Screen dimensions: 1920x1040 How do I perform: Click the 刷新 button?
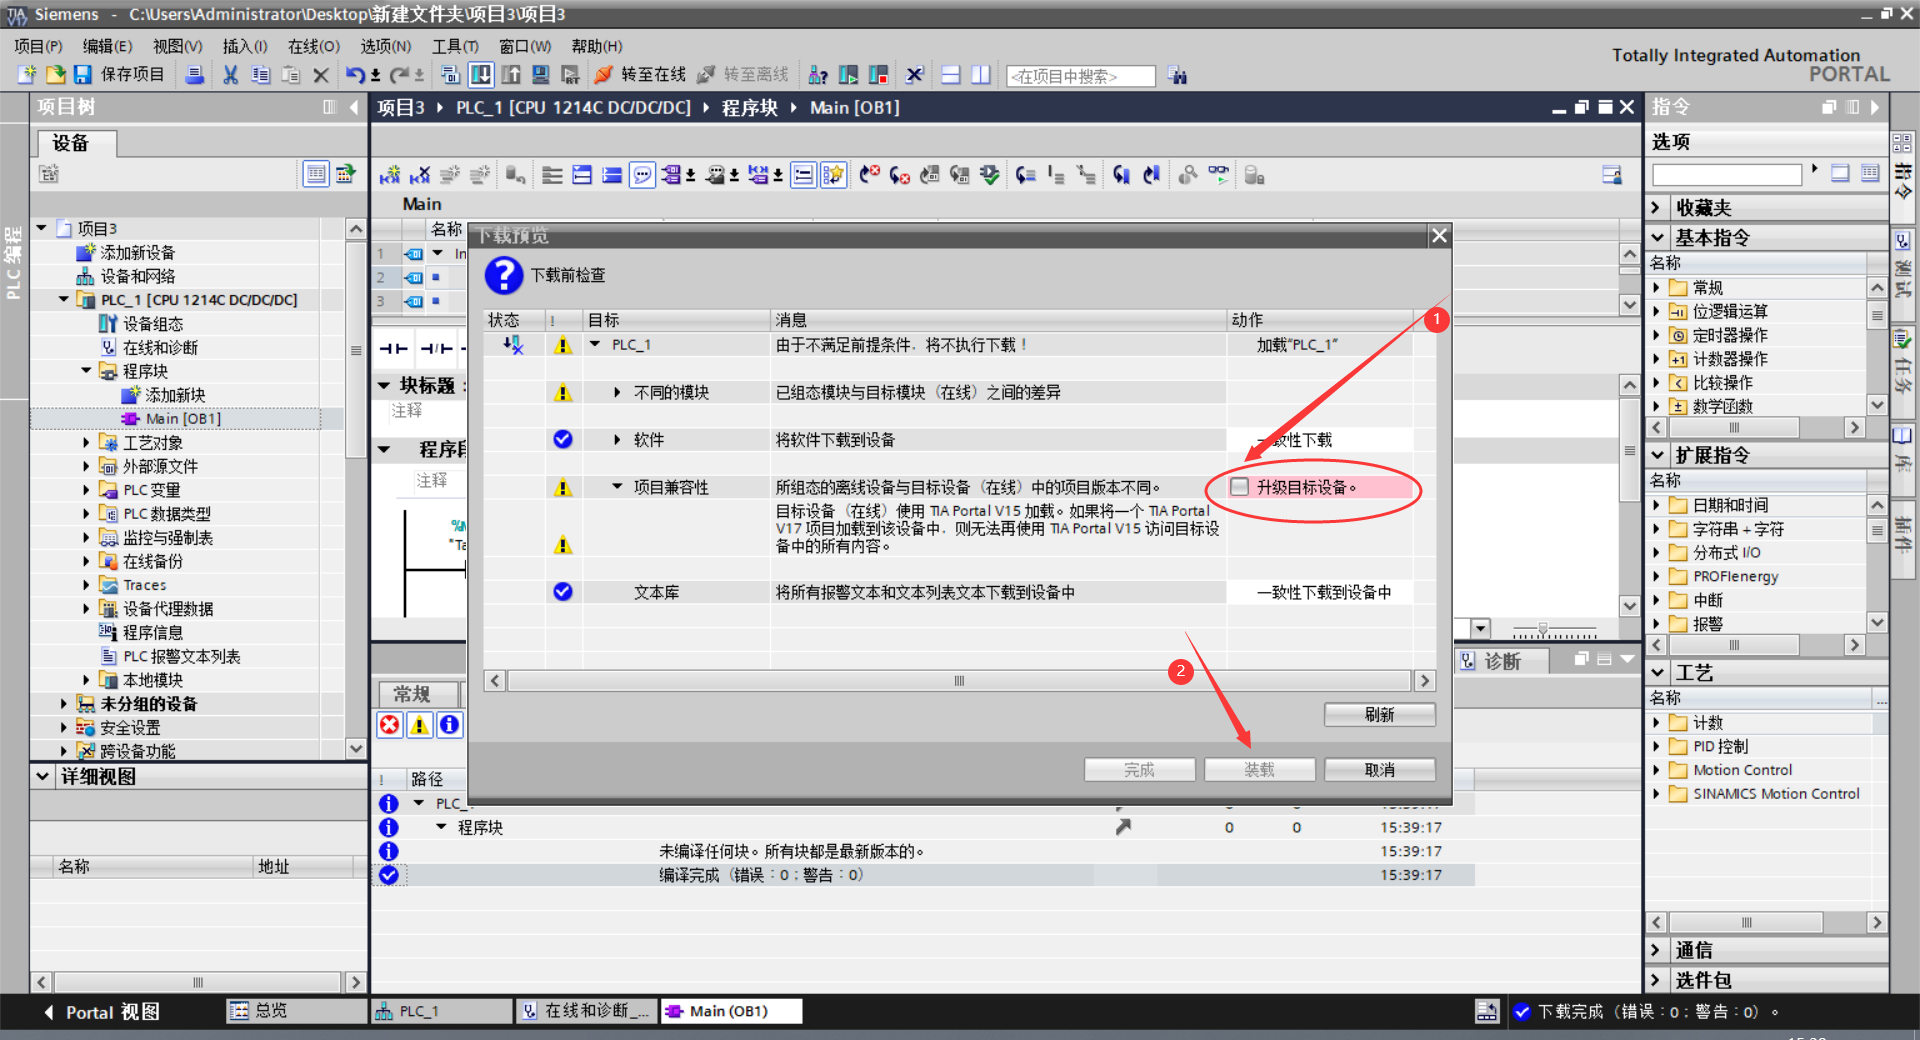pyautogui.click(x=1380, y=715)
